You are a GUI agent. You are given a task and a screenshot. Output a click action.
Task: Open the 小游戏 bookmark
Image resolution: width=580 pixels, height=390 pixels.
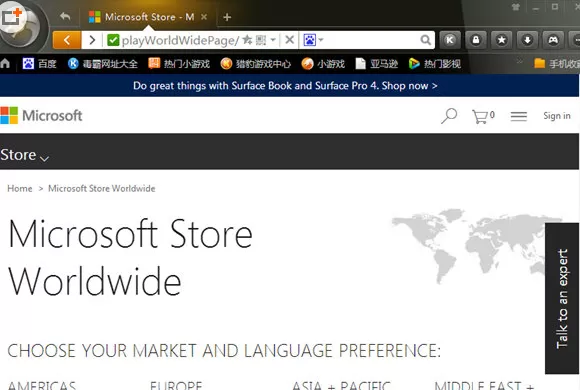pos(323,64)
